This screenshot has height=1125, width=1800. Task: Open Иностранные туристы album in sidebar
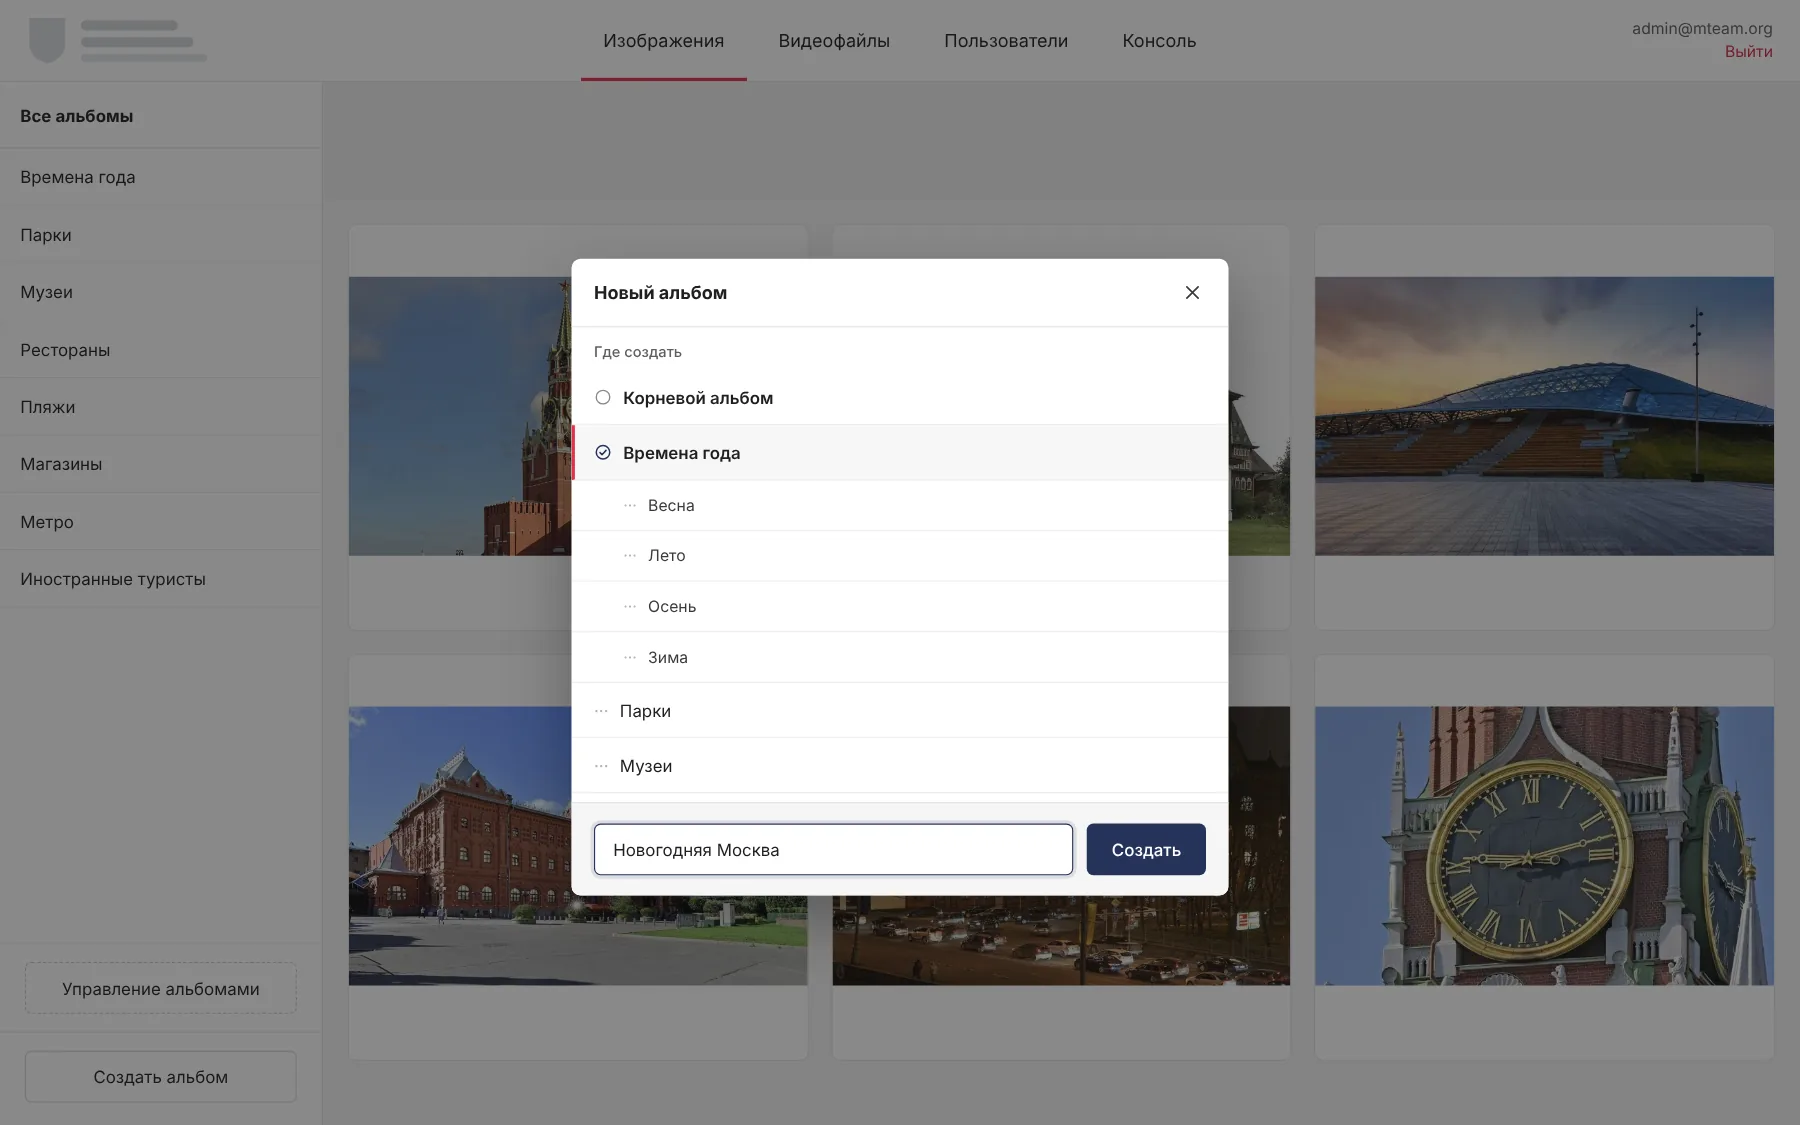point(161,579)
